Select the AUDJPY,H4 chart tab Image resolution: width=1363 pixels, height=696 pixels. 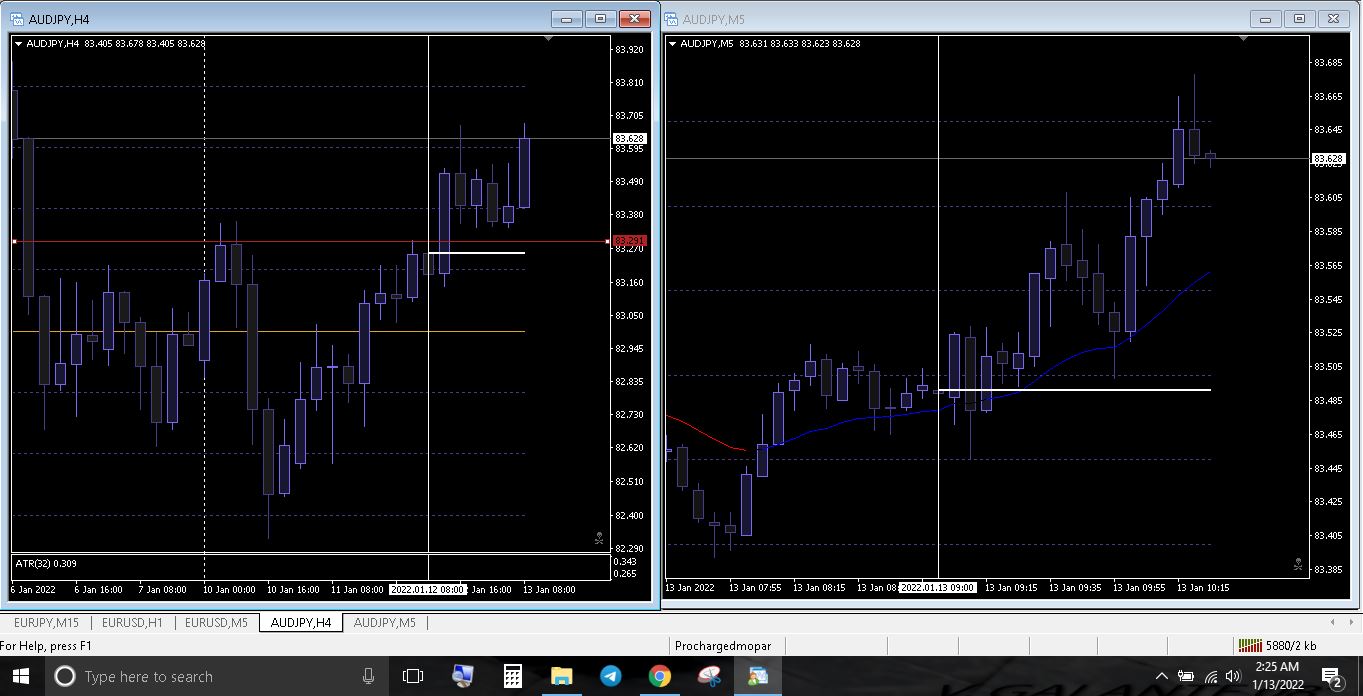(301, 622)
